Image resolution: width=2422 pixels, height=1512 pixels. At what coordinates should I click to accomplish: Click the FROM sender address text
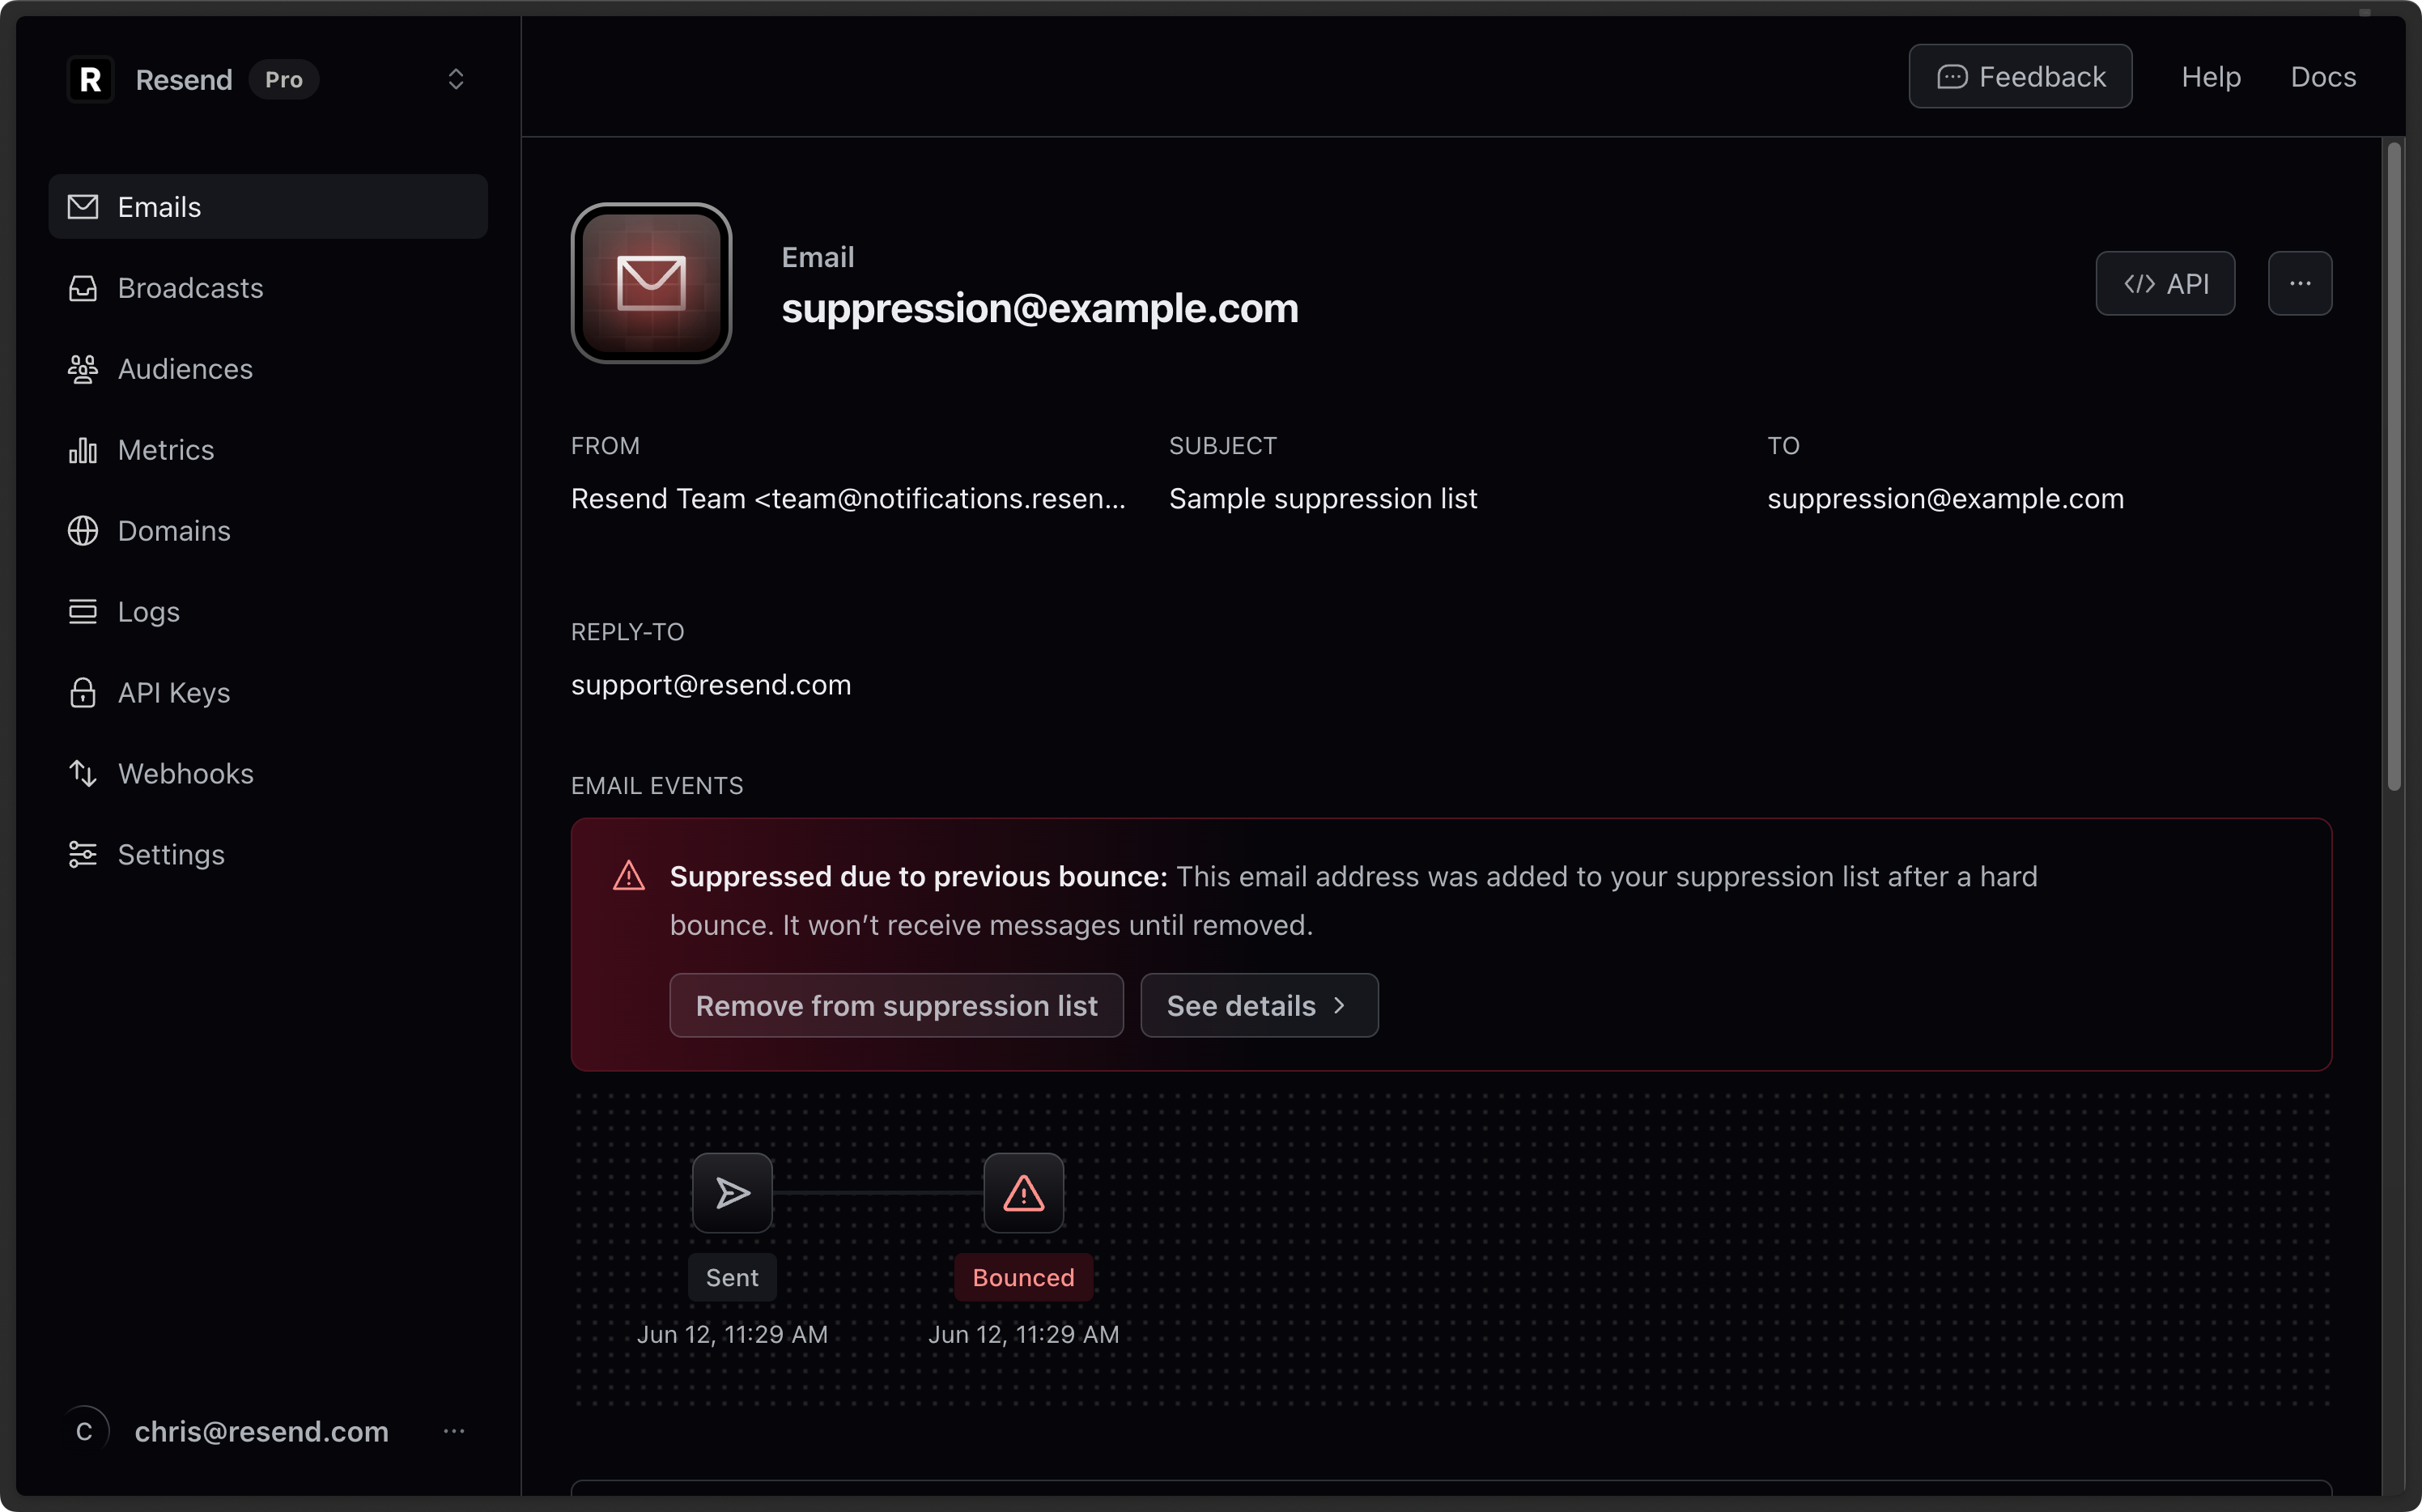click(848, 499)
